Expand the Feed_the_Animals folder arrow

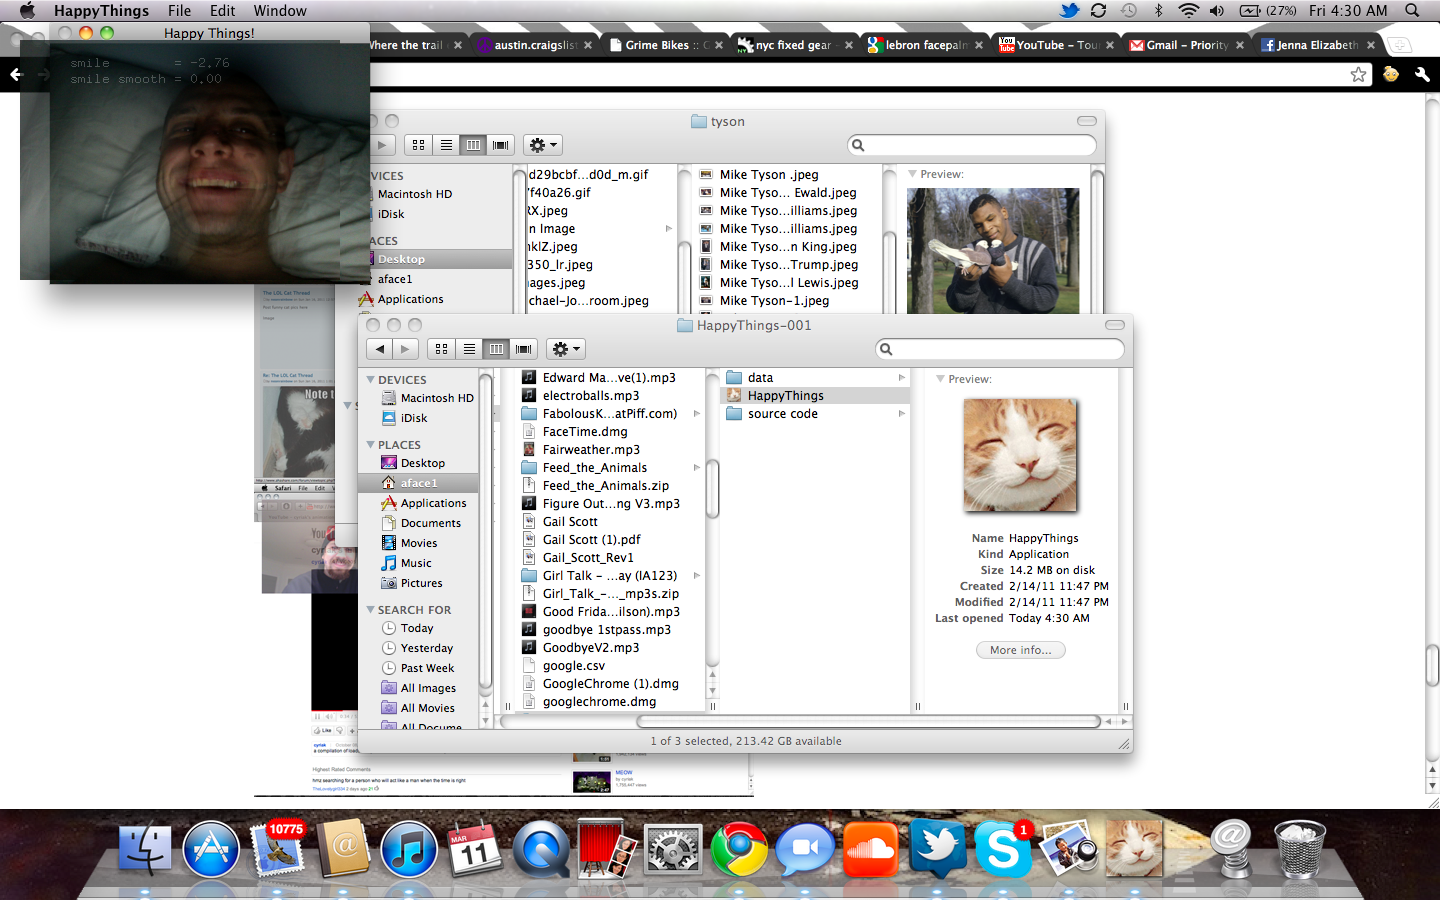pos(696,468)
